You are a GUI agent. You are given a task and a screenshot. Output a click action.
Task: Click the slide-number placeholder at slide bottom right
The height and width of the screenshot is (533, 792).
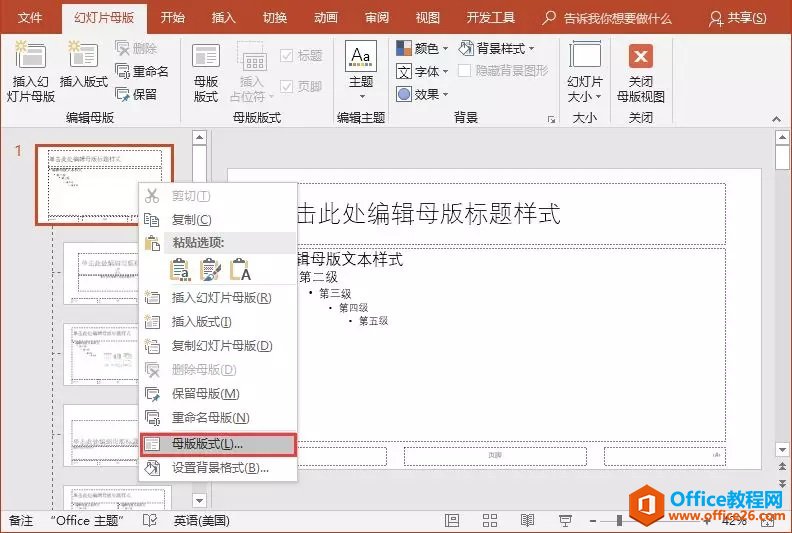coord(665,456)
